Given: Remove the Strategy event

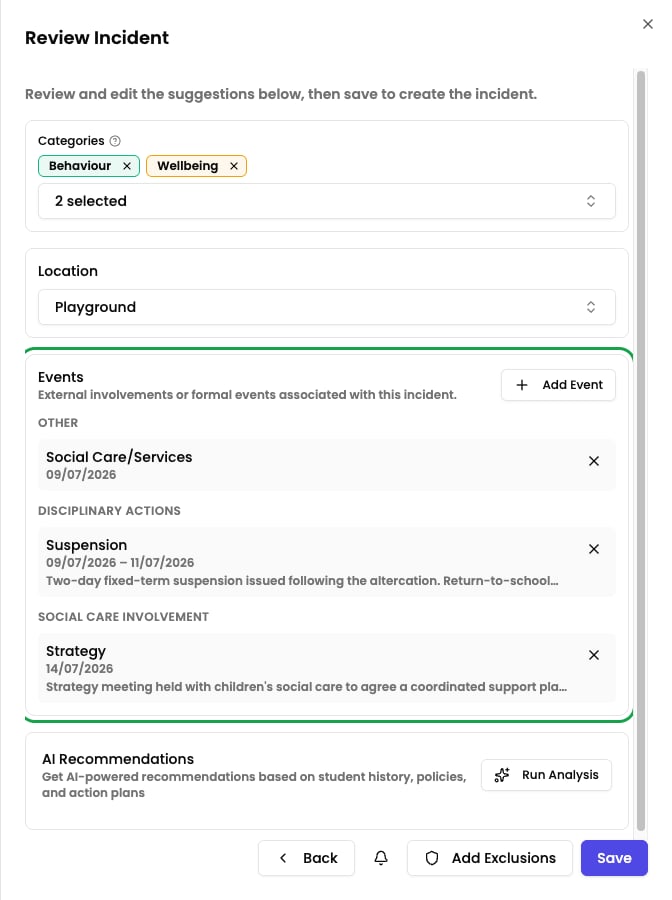Looking at the screenshot, I should (x=593, y=655).
